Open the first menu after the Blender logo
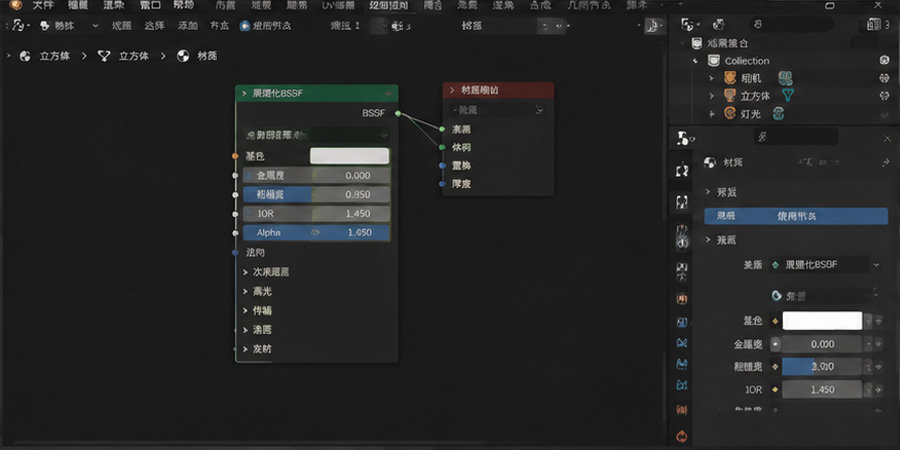The height and width of the screenshot is (450, 900). [42, 5]
